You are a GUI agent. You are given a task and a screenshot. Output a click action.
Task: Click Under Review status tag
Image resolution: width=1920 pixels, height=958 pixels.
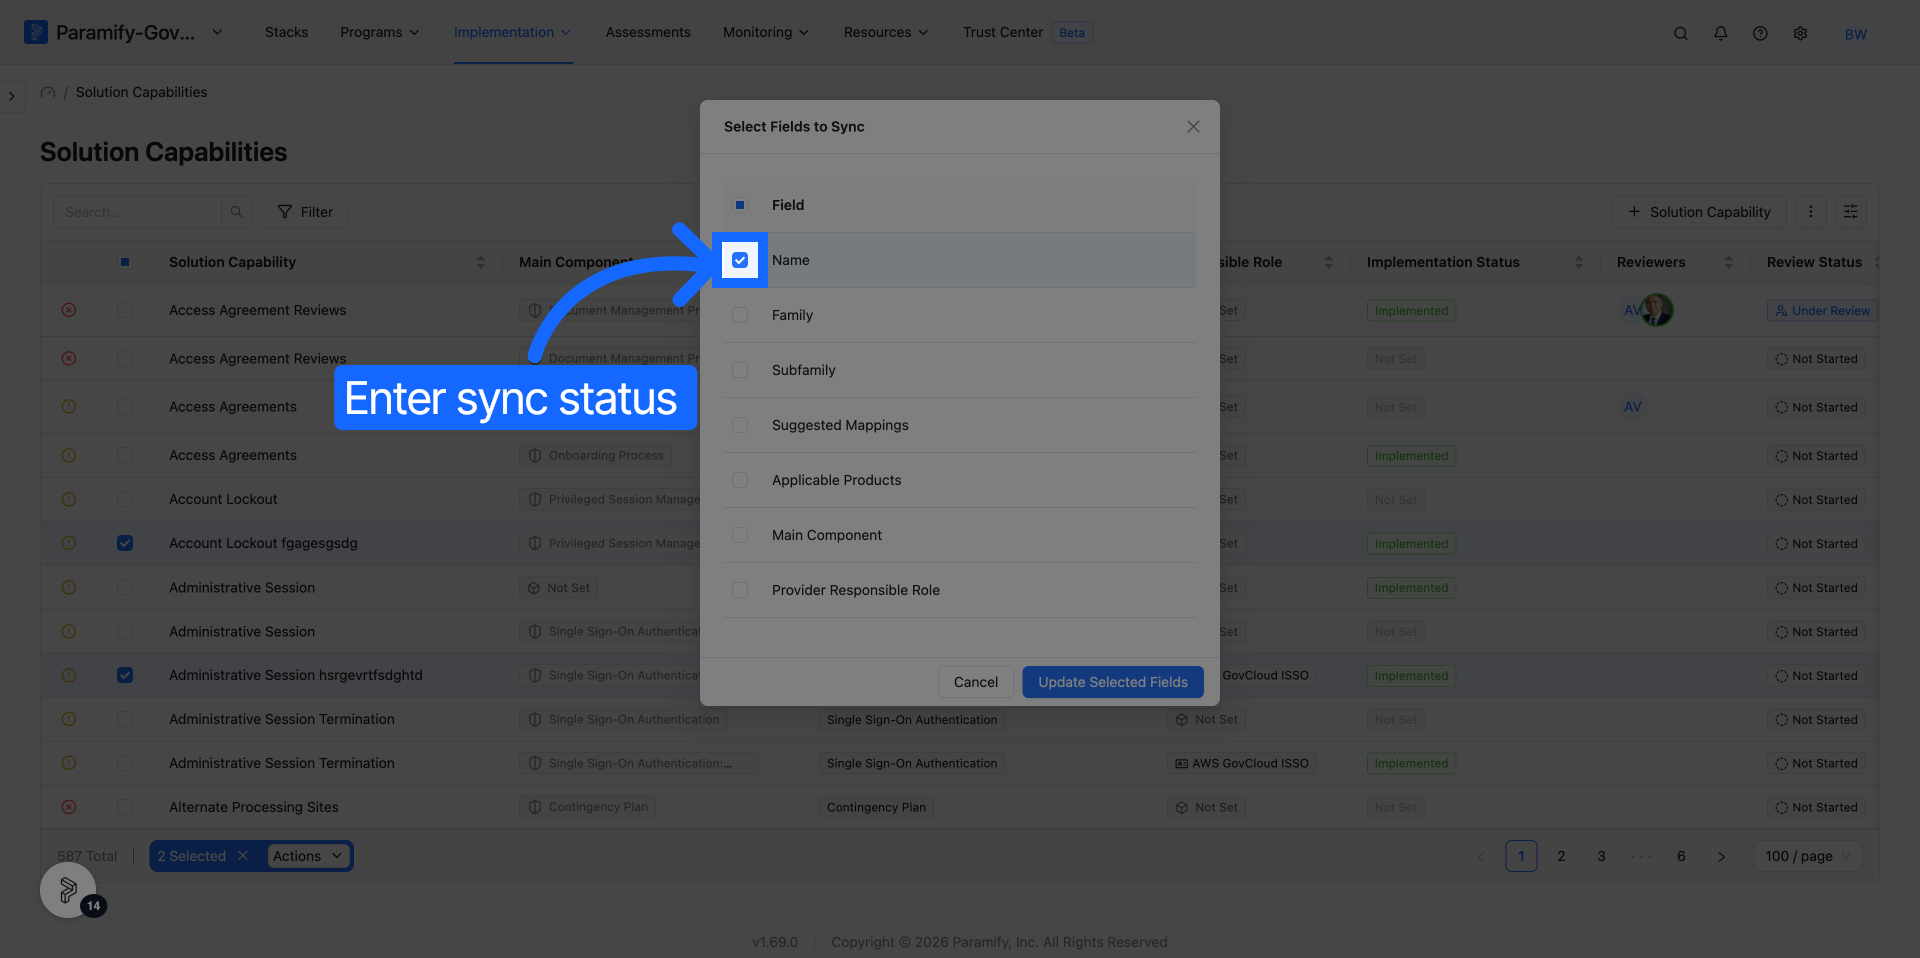point(1822,311)
